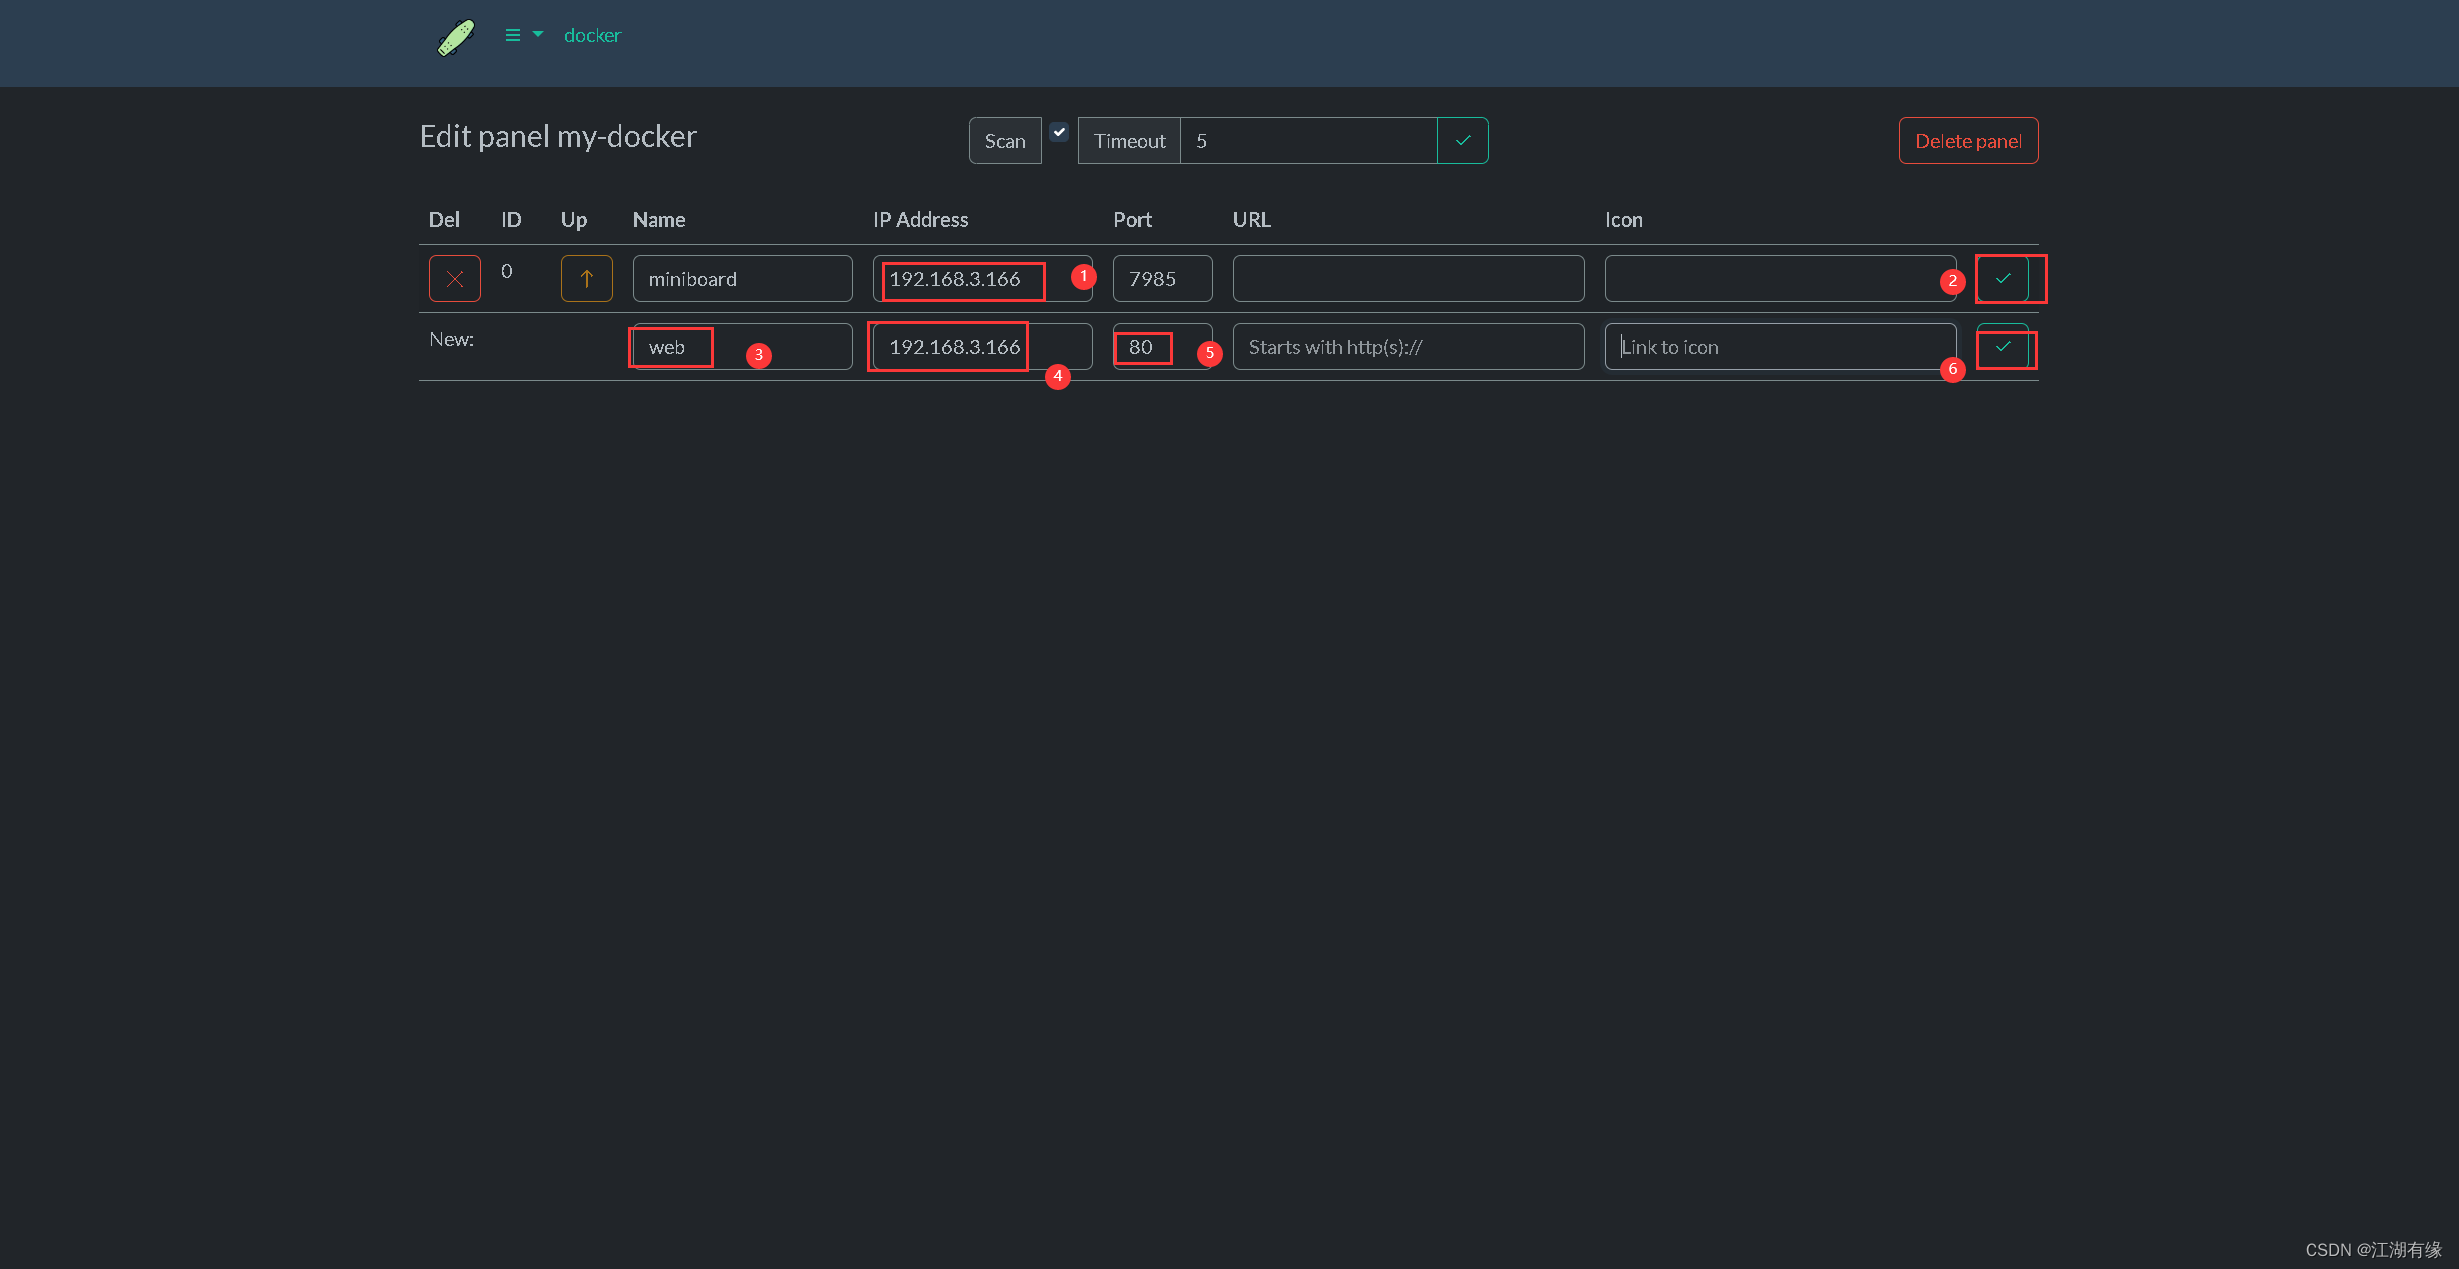The height and width of the screenshot is (1269, 2459).
Task: Click the skateboard logo icon
Action: point(456,37)
